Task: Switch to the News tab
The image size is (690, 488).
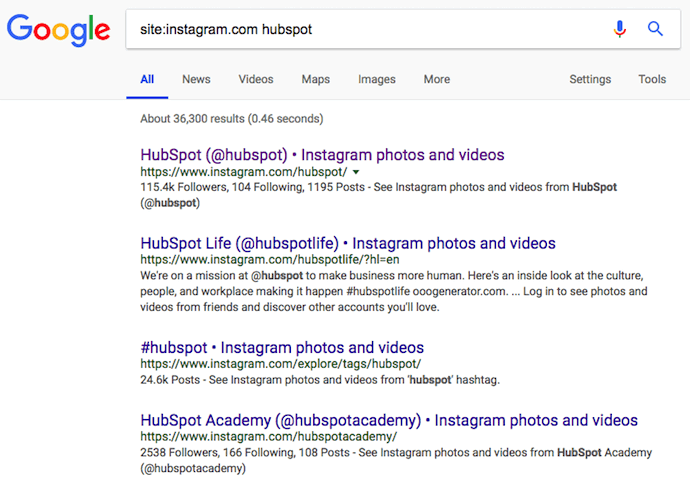Action: click(196, 79)
